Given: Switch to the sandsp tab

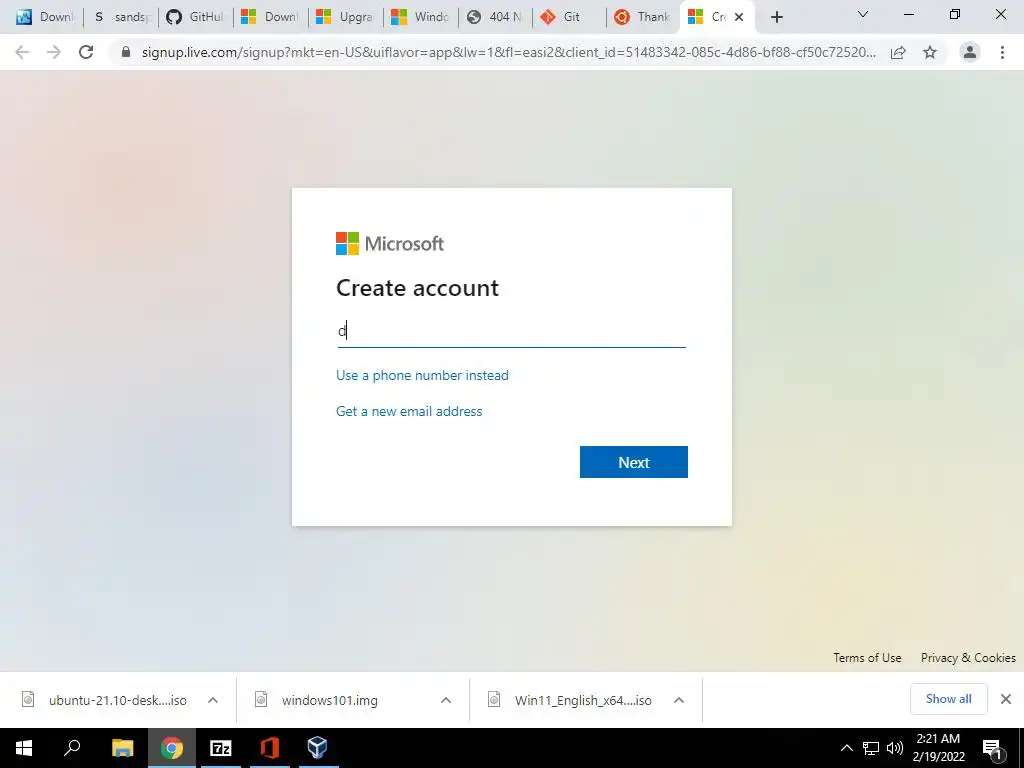Looking at the screenshot, I should pos(121,17).
